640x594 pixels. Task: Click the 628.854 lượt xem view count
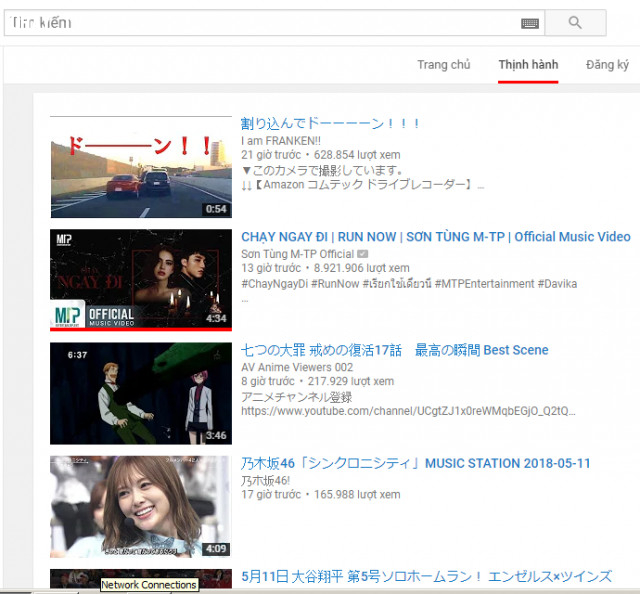(x=357, y=155)
